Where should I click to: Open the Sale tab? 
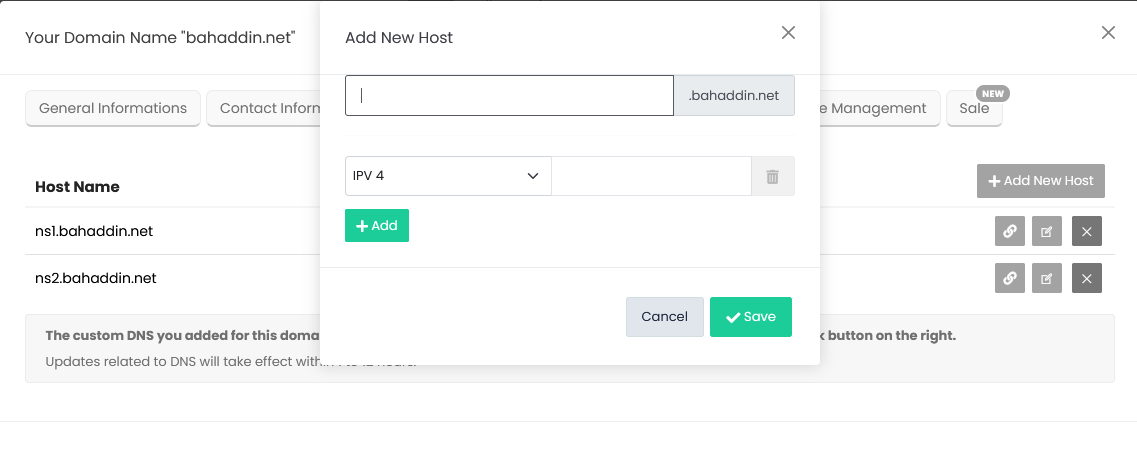coord(974,108)
